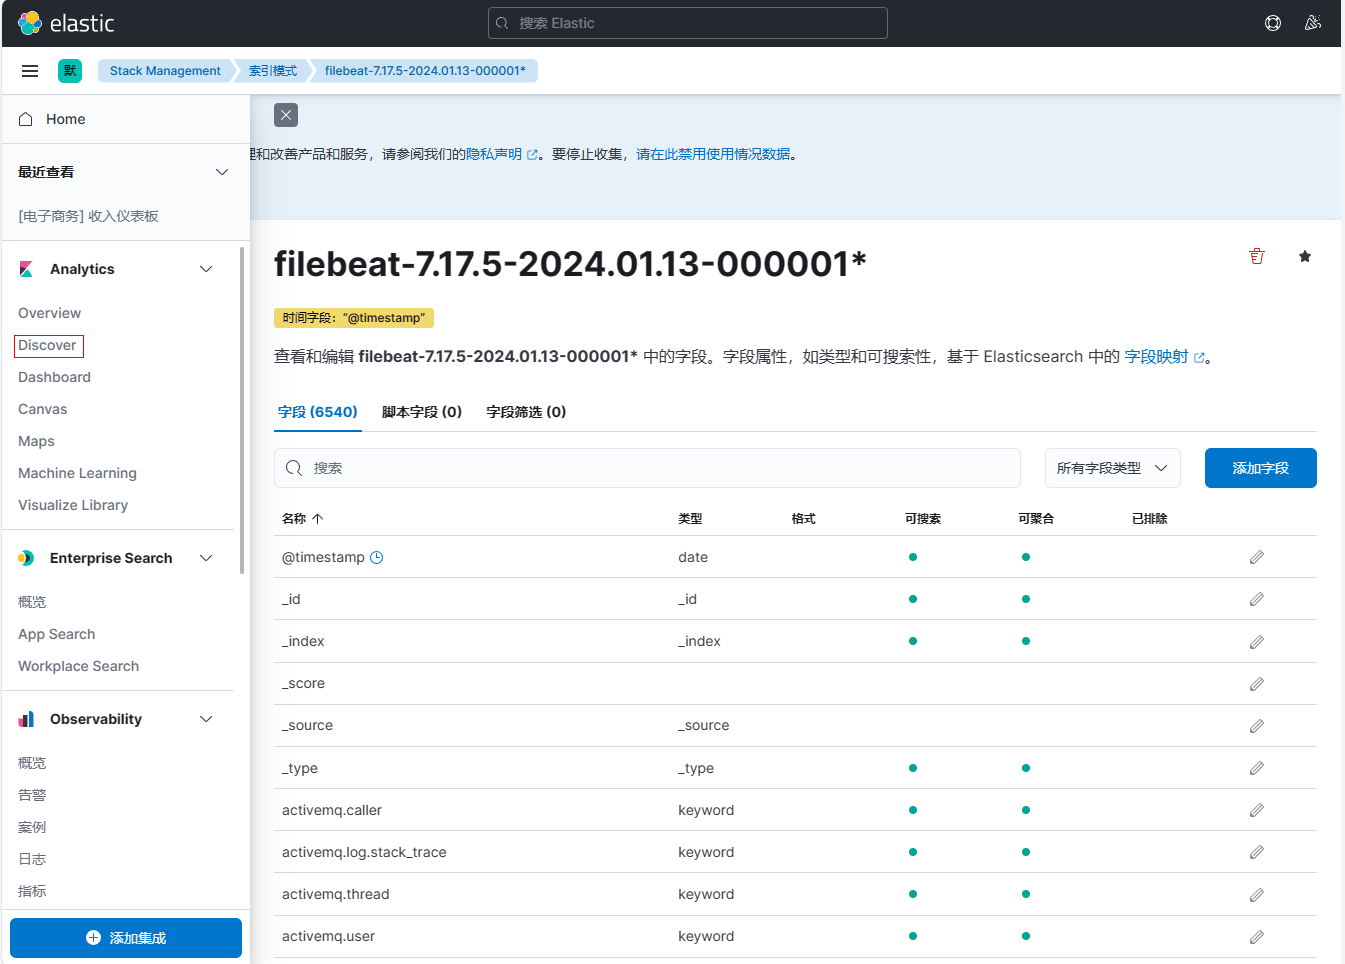1345x964 pixels.
Task: Collapse the 最近查看 recent section
Action: pos(222,172)
